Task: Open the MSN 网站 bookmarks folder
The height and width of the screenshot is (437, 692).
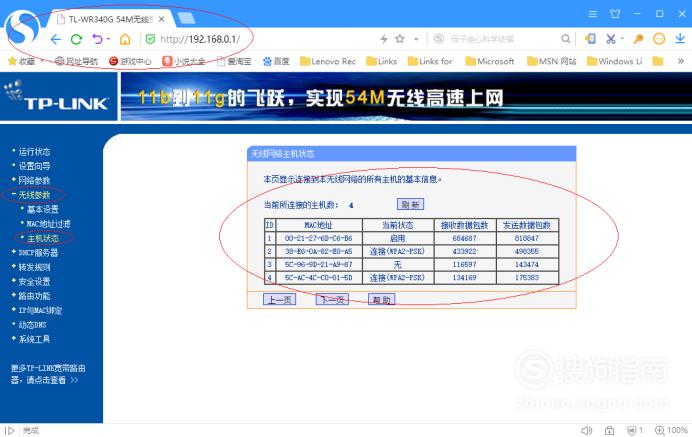Action: [x=552, y=61]
